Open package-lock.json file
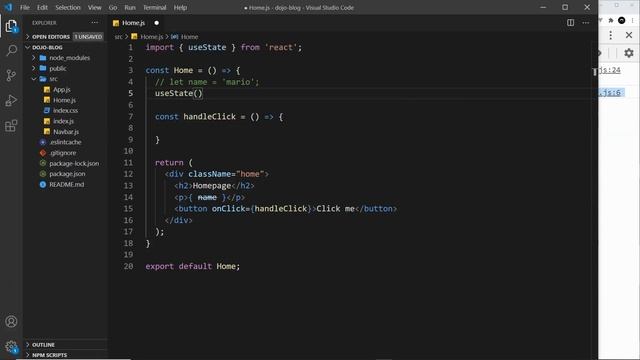The image size is (640, 360). [x=74, y=163]
